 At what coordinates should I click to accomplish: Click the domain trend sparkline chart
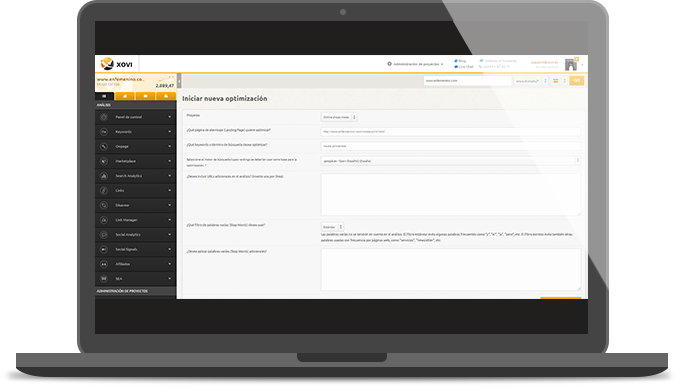(166, 79)
